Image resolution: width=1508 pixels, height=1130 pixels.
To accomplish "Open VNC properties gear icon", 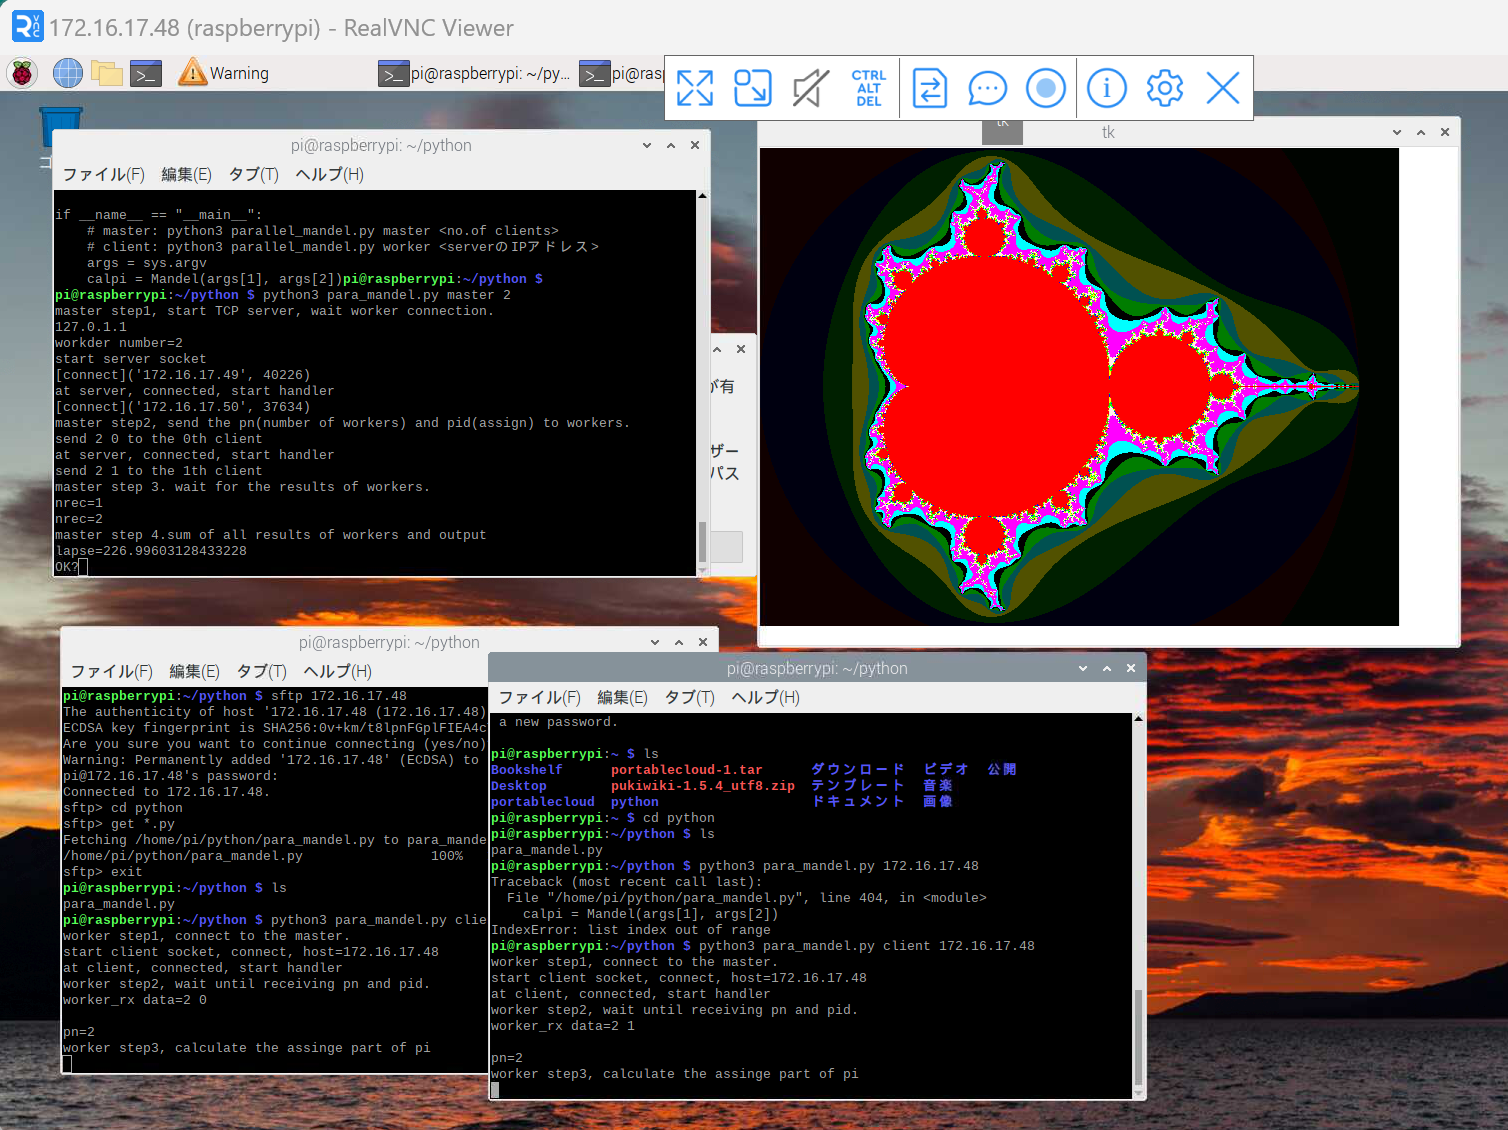I will pos(1164,88).
